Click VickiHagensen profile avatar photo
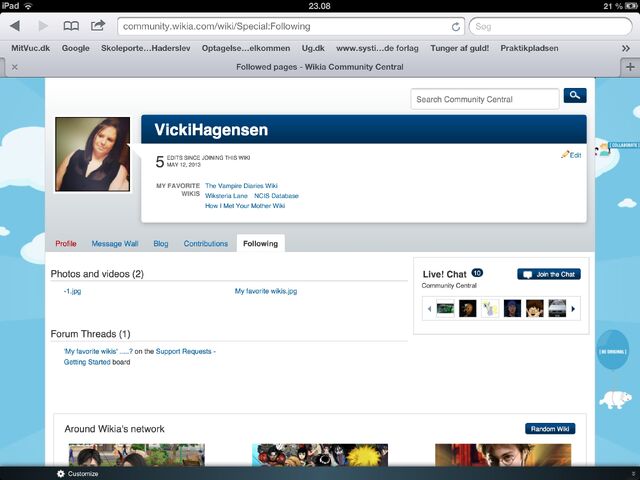 point(93,154)
